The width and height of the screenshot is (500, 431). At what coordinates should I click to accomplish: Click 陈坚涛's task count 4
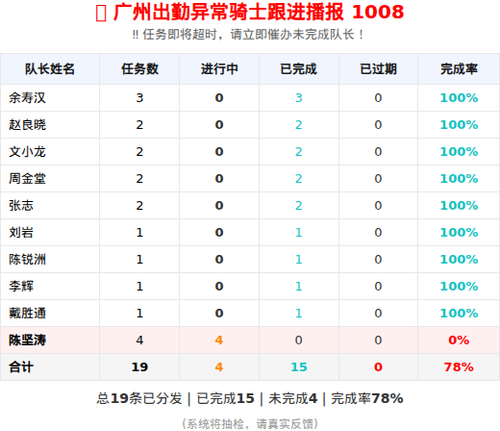tap(140, 340)
